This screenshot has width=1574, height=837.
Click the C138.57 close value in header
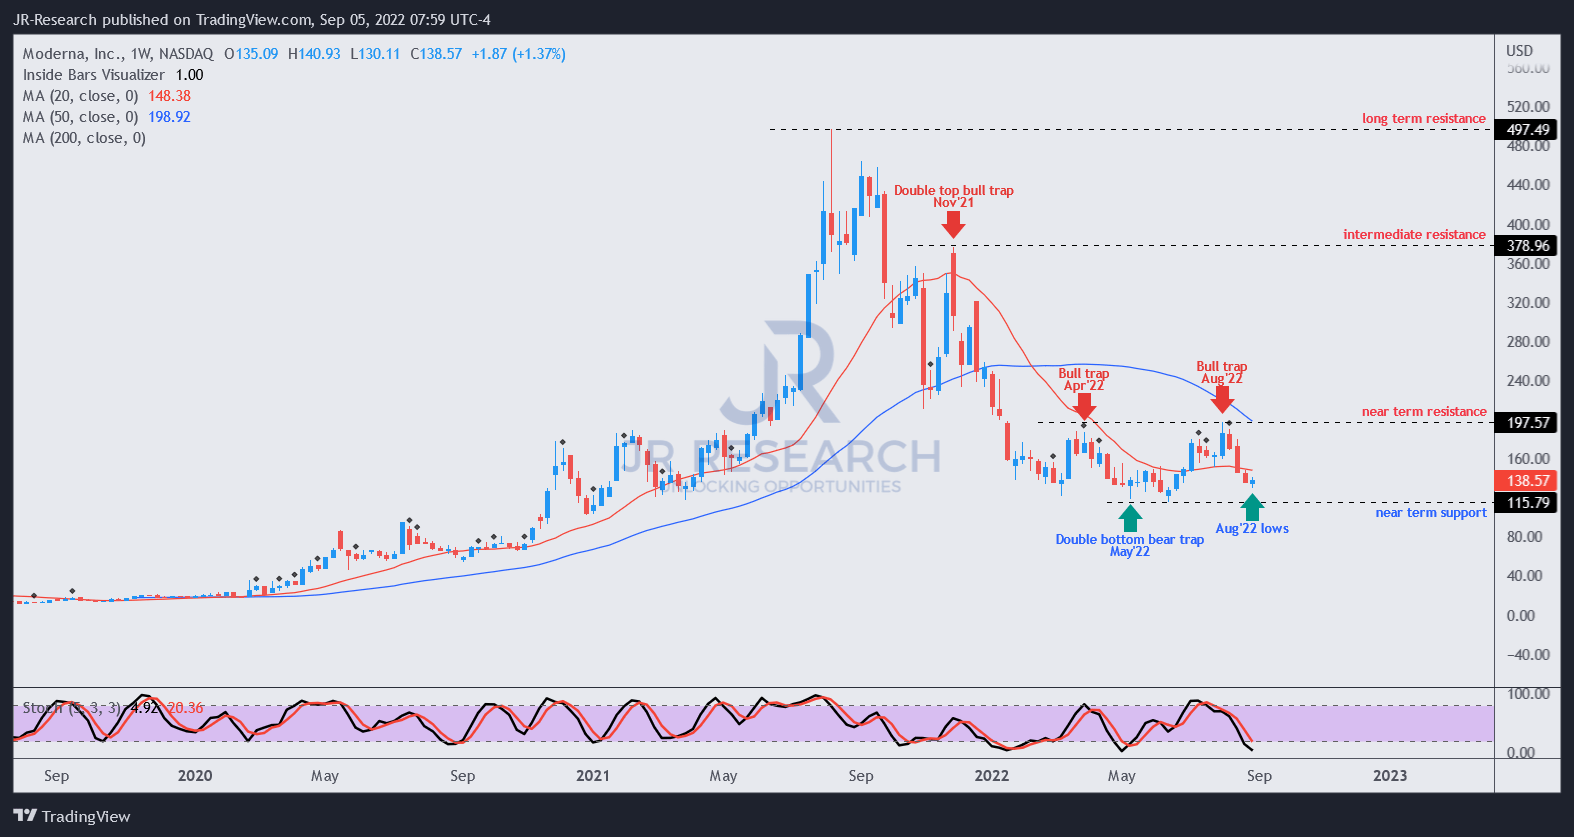coord(436,54)
